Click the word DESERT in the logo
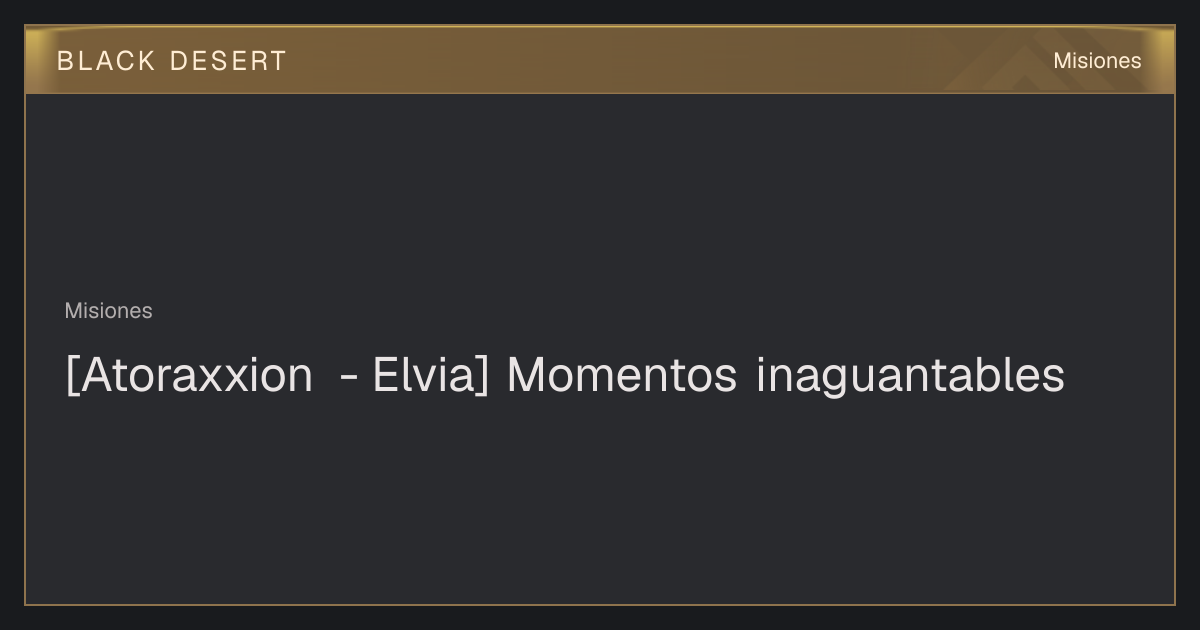 [228, 61]
